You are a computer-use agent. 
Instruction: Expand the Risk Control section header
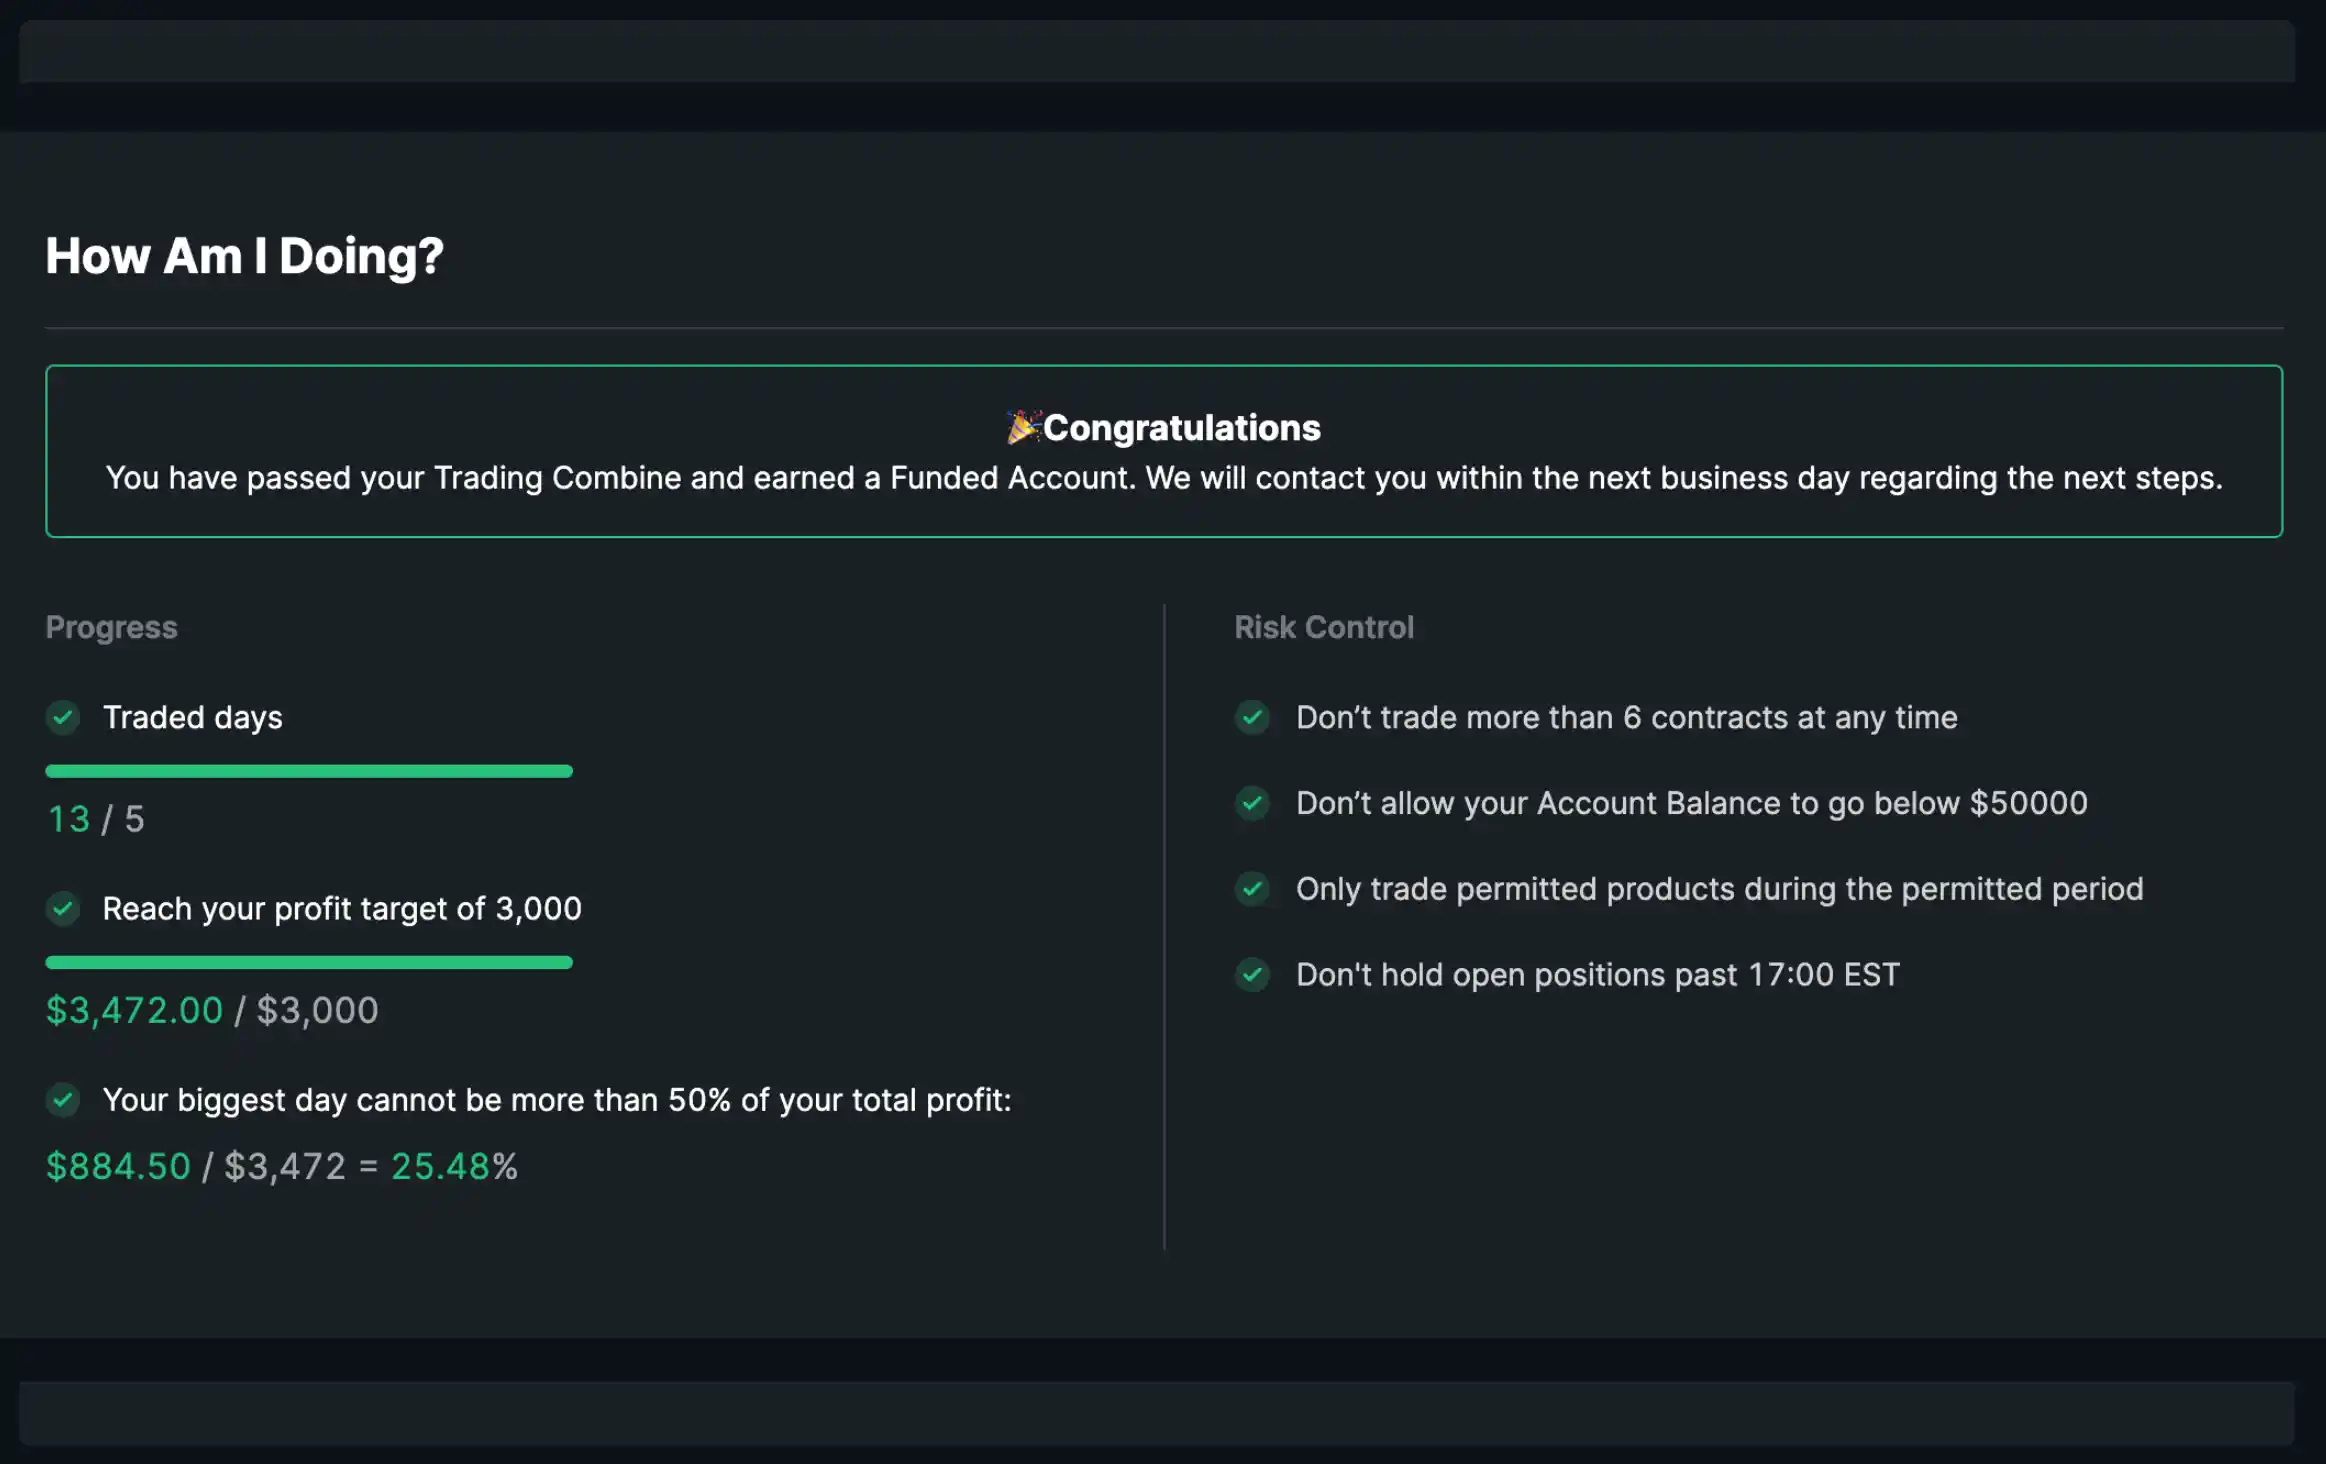click(1324, 627)
